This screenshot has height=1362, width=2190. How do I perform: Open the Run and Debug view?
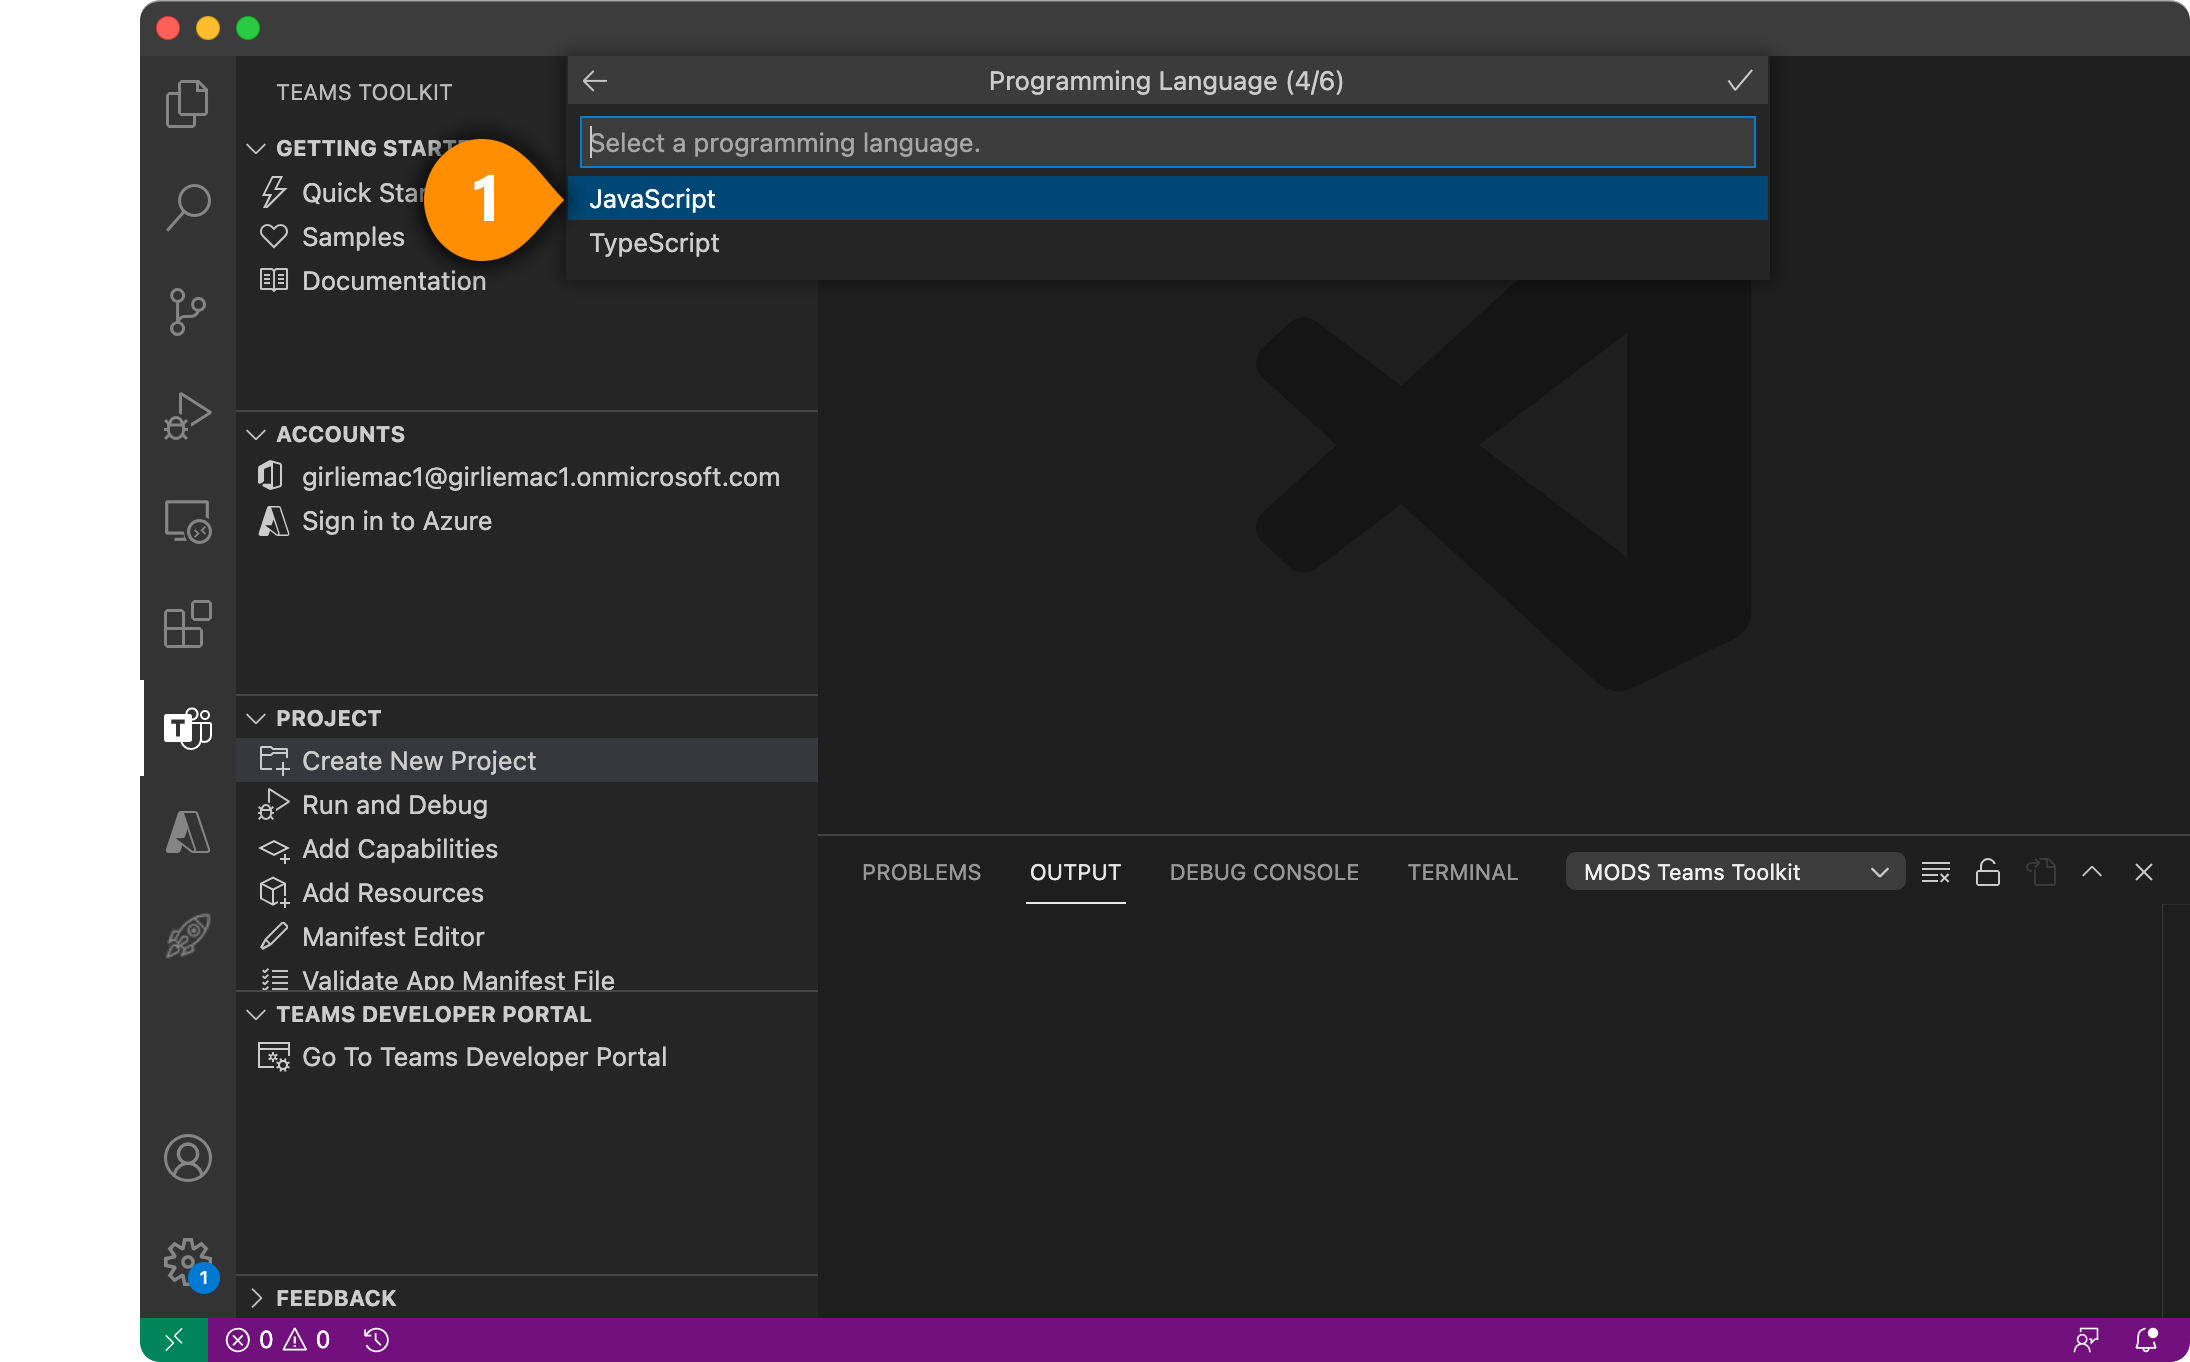(186, 415)
